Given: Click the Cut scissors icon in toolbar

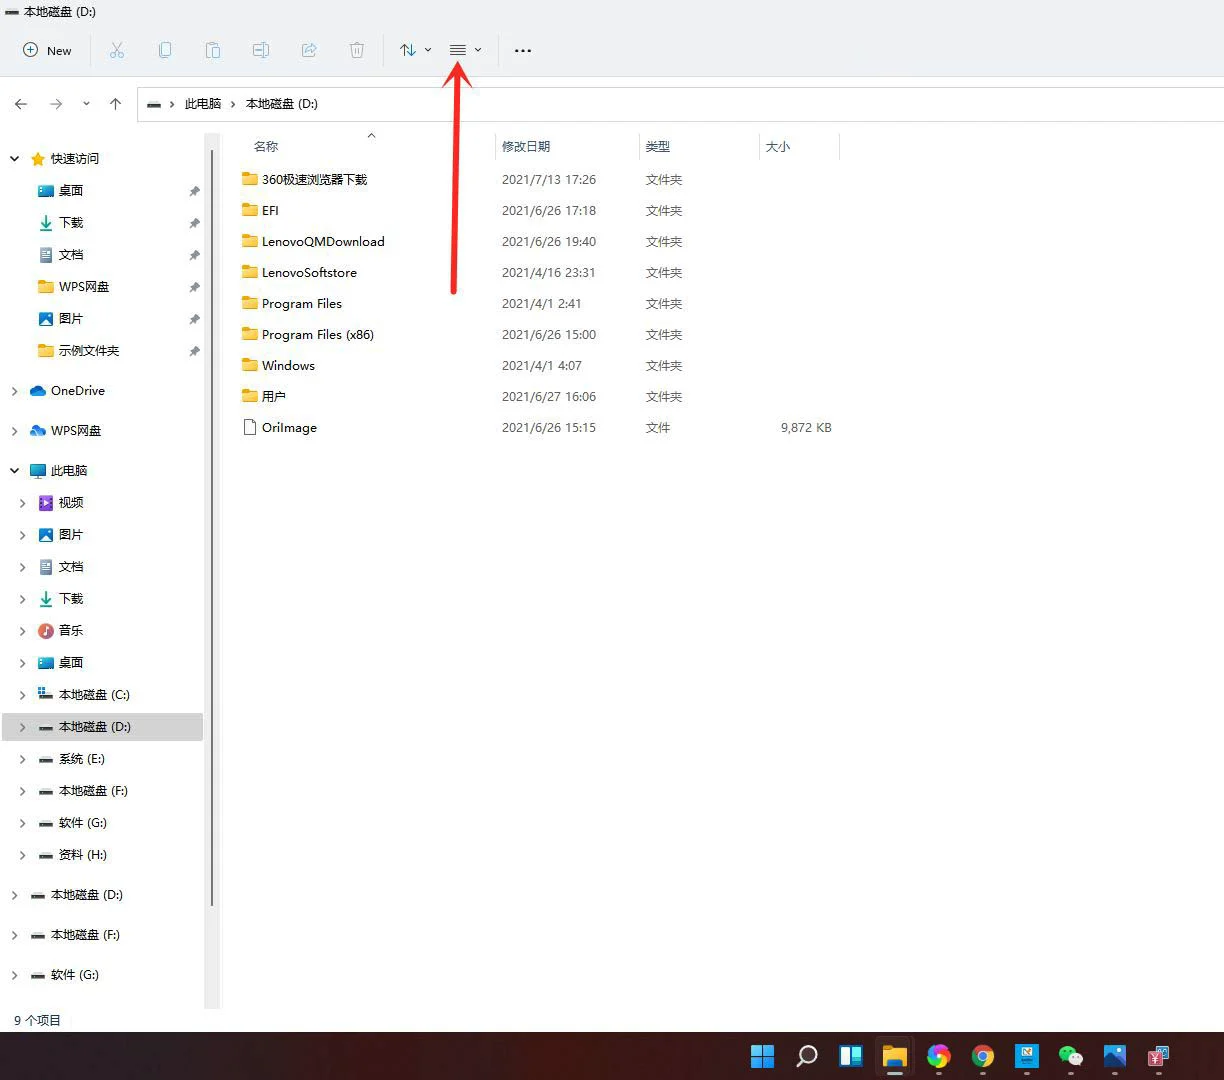Looking at the screenshot, I should tap(117, 50).
